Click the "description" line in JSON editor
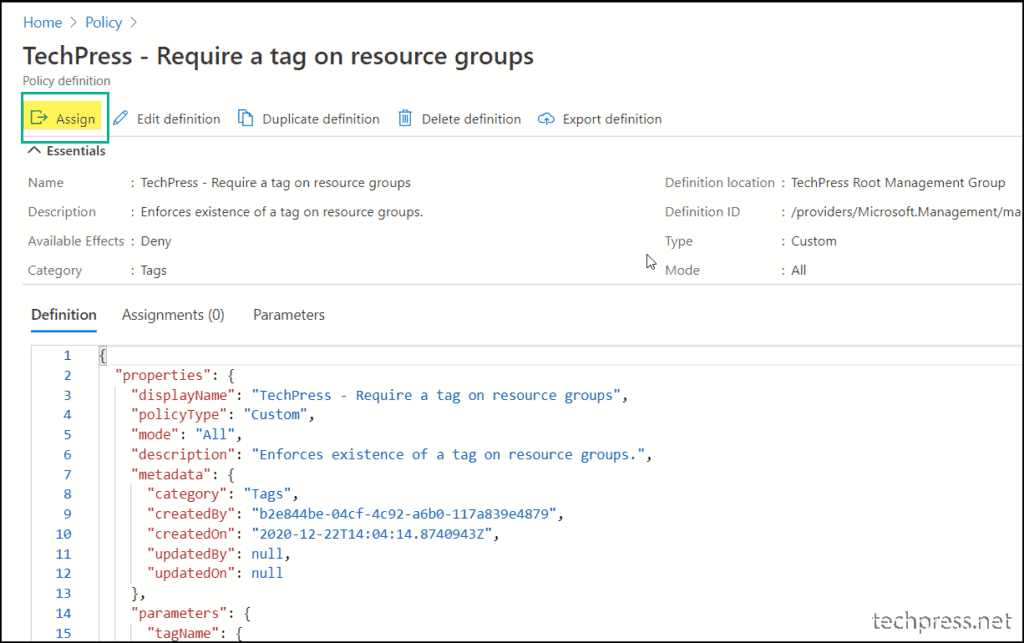Screen dimensions: 1024x643 coord(391,454)
